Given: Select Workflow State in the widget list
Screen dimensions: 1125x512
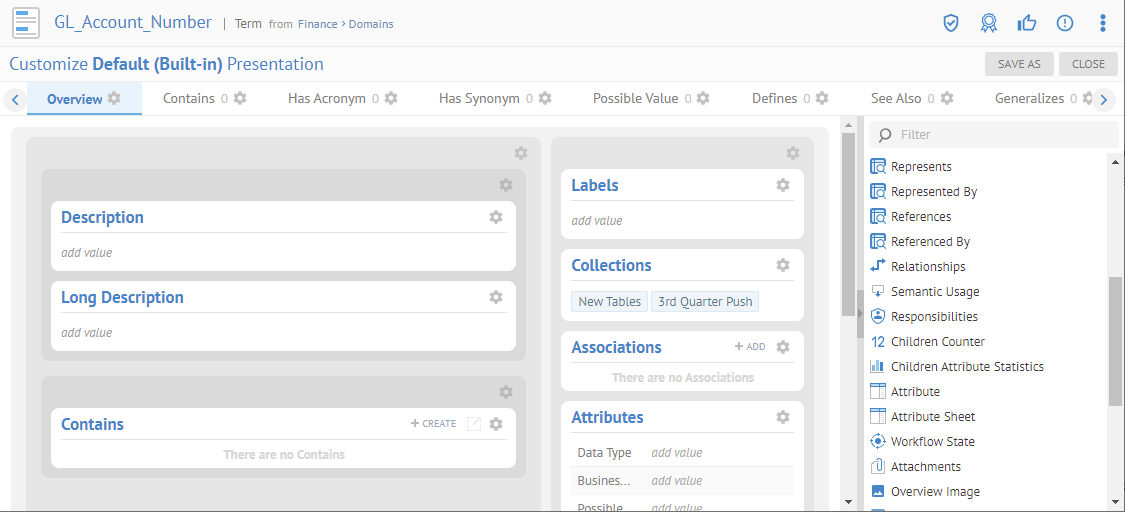Looking at the screenshot, I should pos(932,441).
